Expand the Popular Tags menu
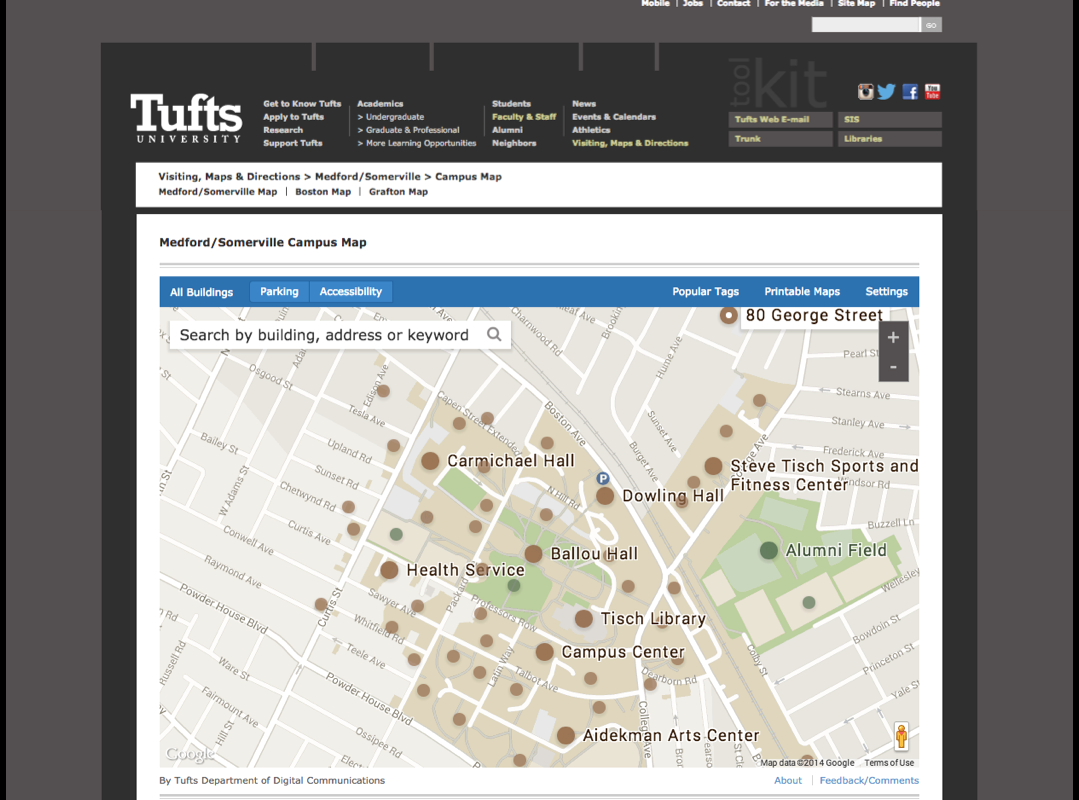The width and height of the screenshot is (1079, 800). (705, 292)
